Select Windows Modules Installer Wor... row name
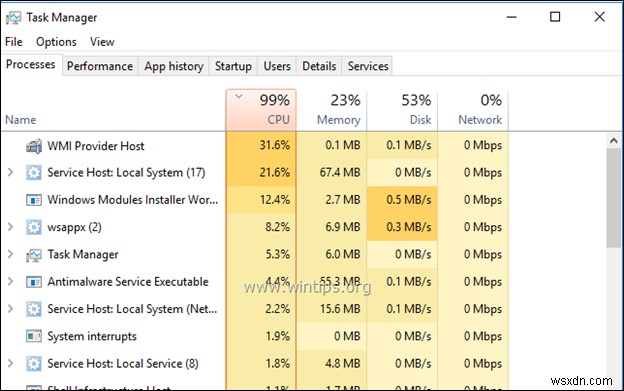624x391 pixels. 133,200
